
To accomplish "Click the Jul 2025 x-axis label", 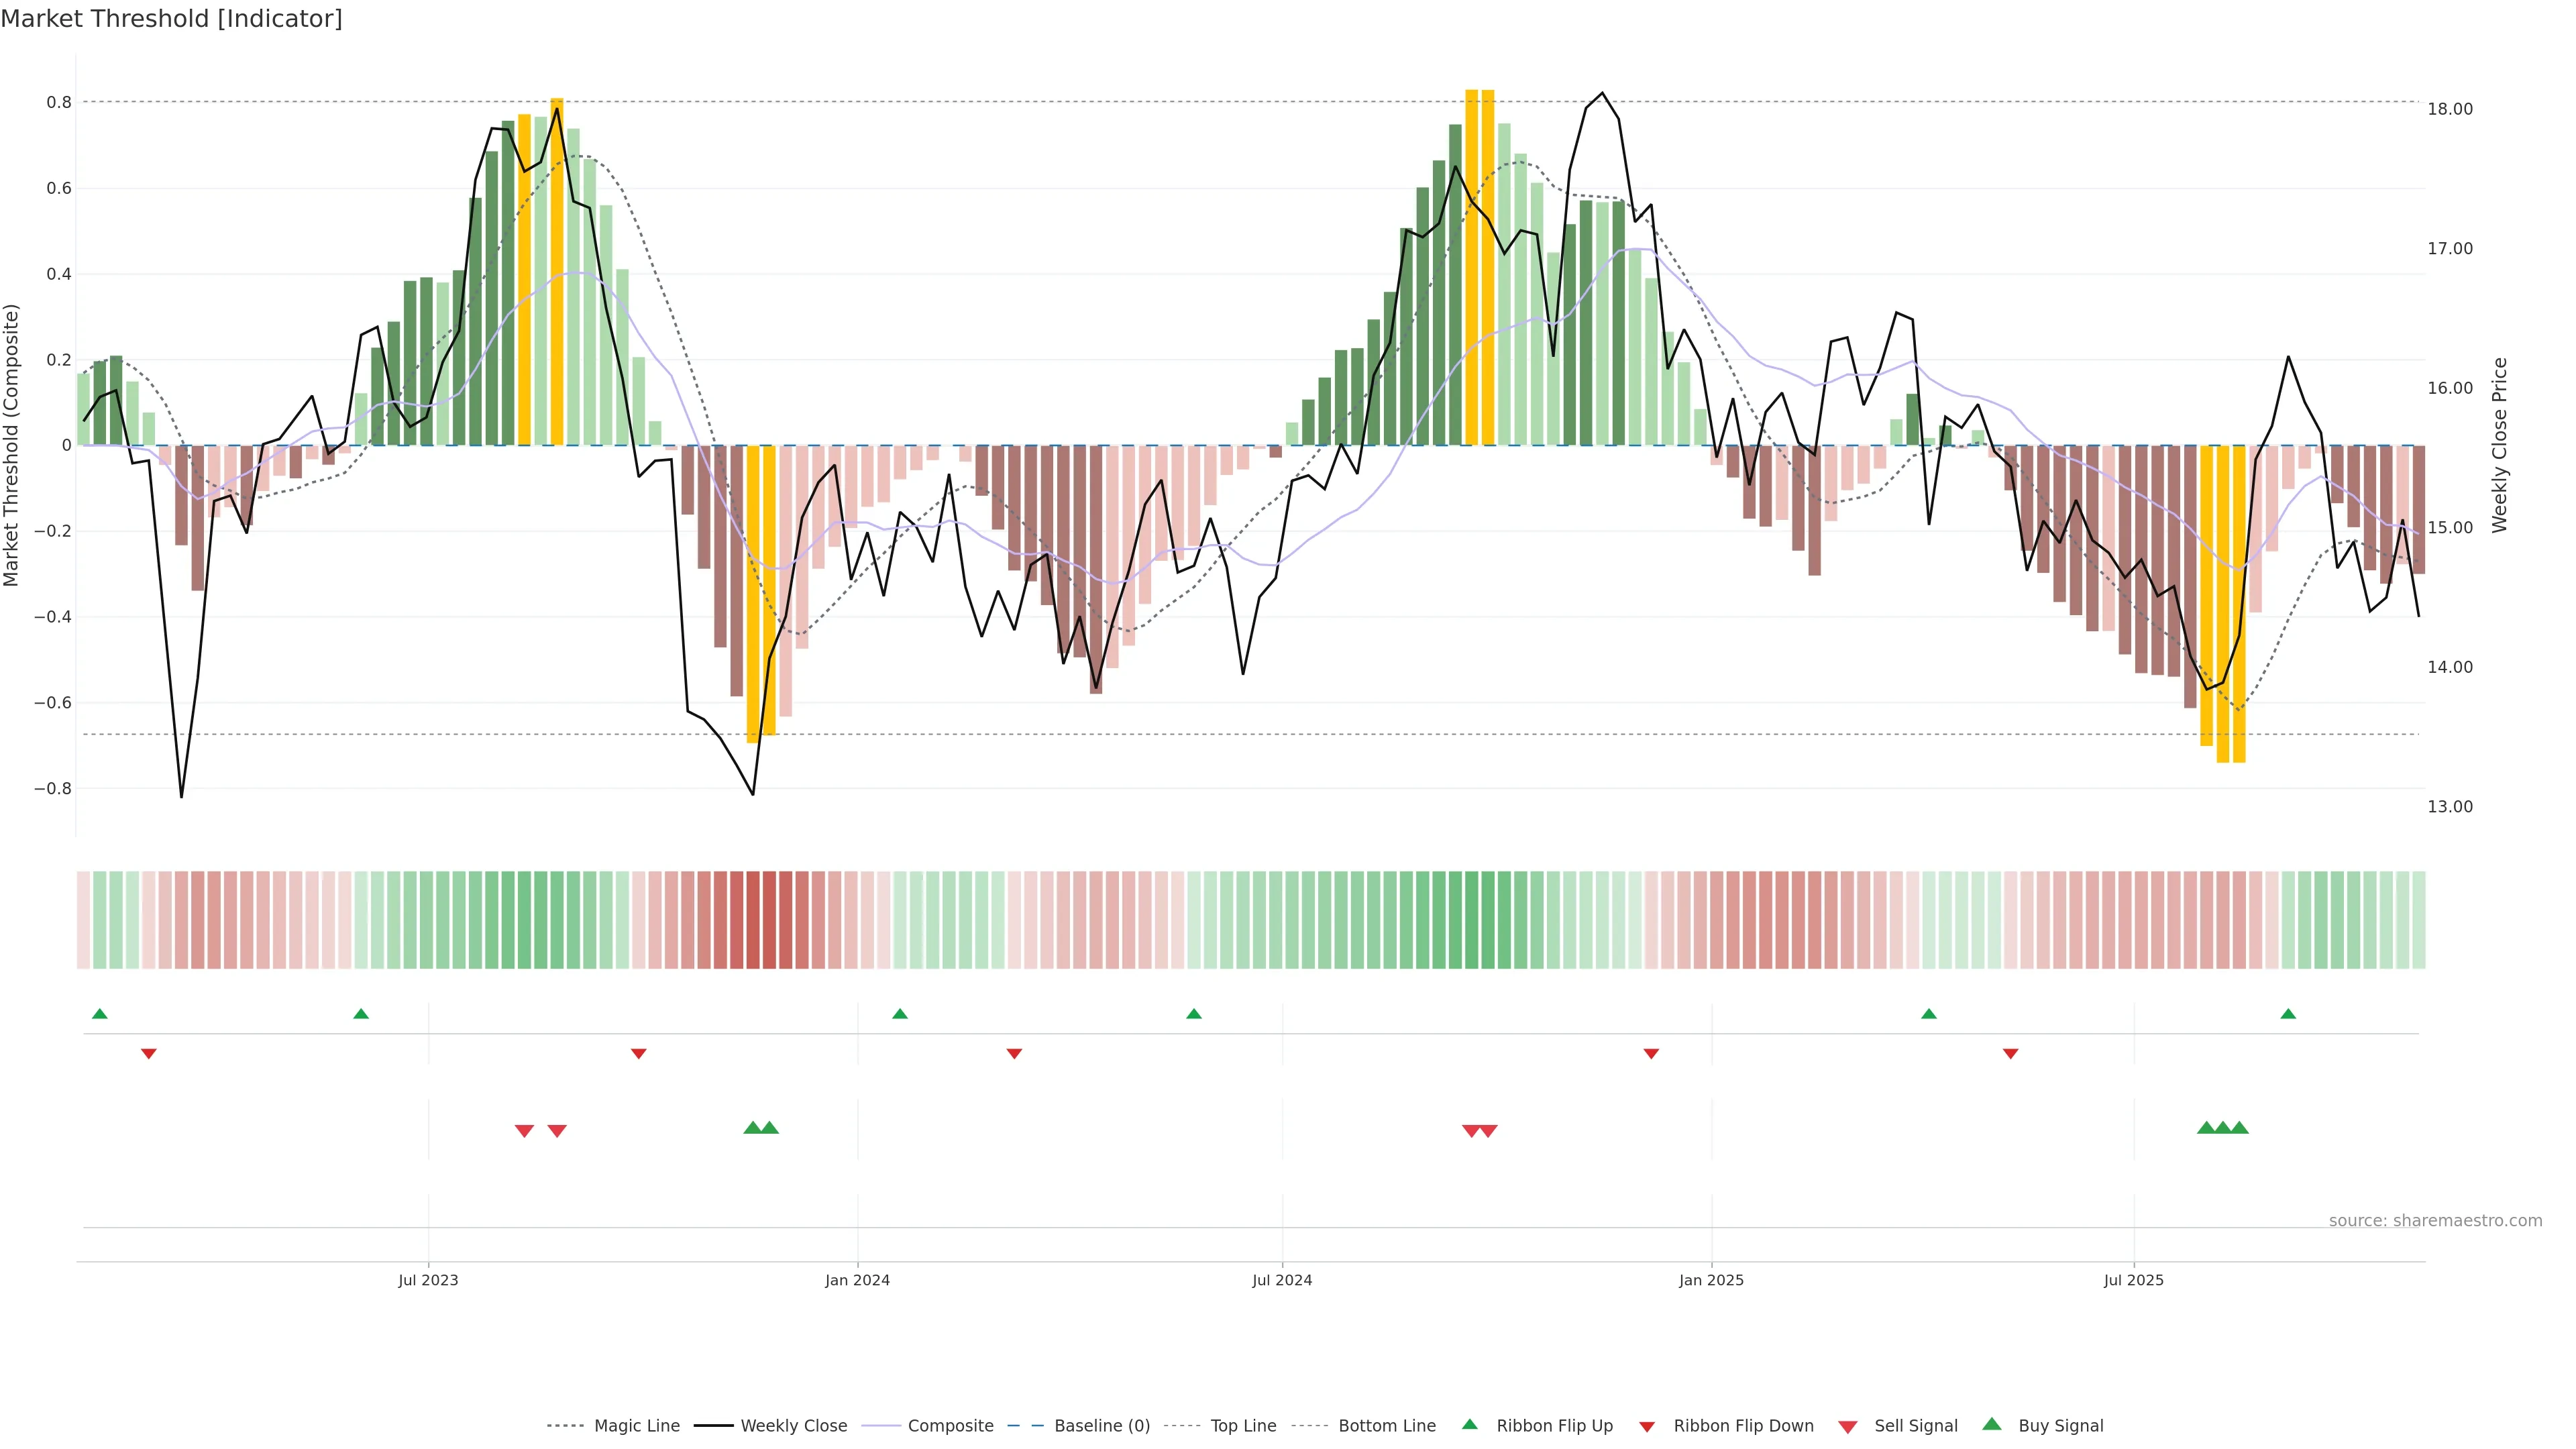I will coord(2133,1280).
